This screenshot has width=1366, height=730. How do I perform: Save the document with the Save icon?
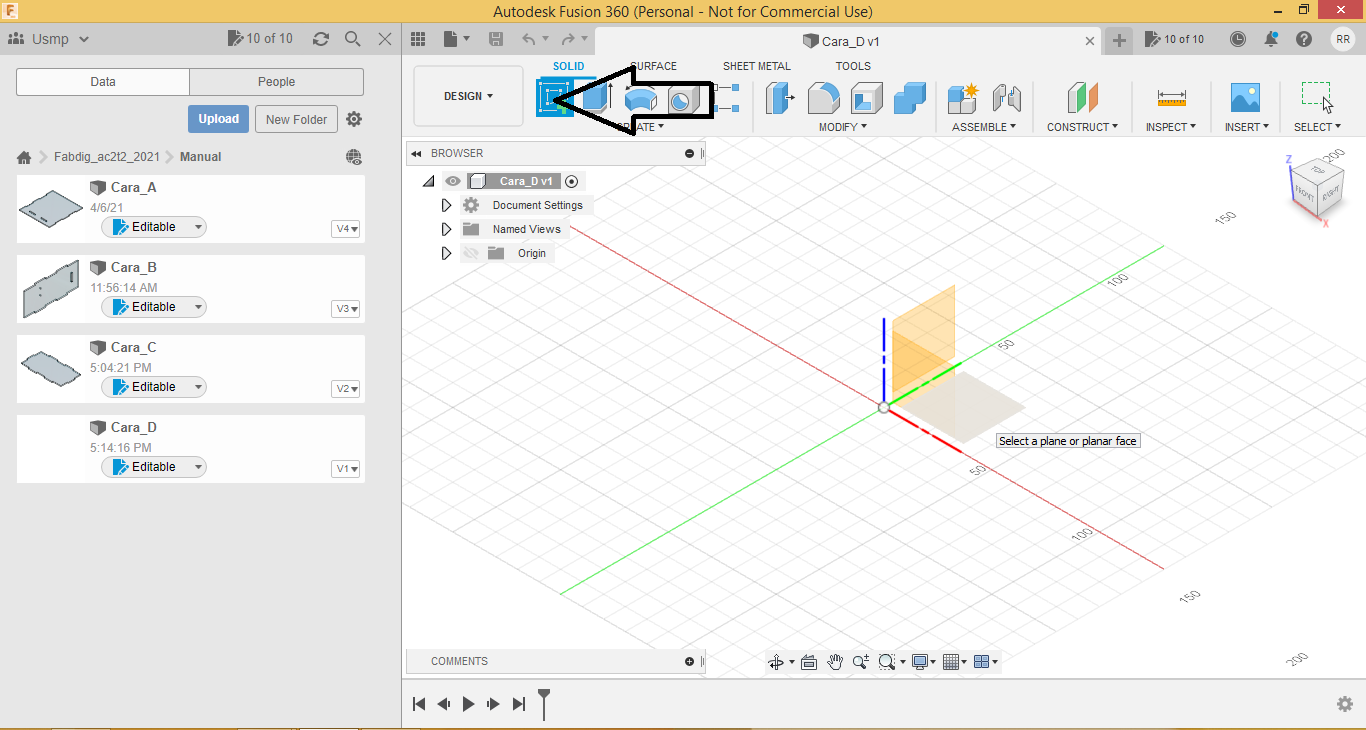tap(496, 39)
